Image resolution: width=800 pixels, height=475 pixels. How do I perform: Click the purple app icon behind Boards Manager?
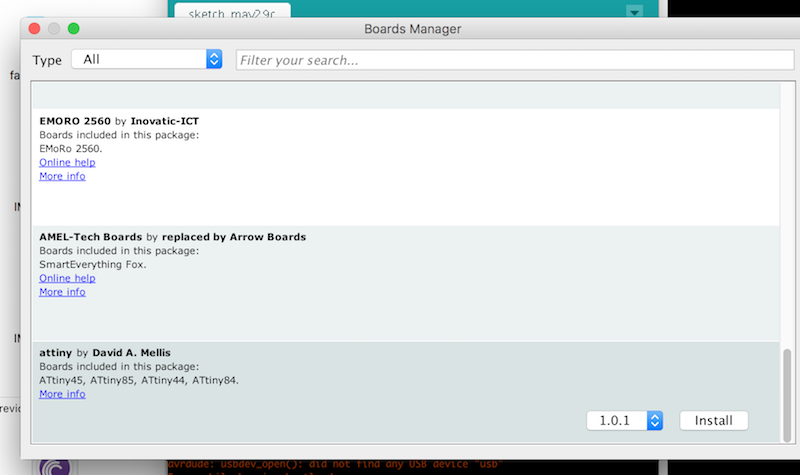(x=55, y=467)
